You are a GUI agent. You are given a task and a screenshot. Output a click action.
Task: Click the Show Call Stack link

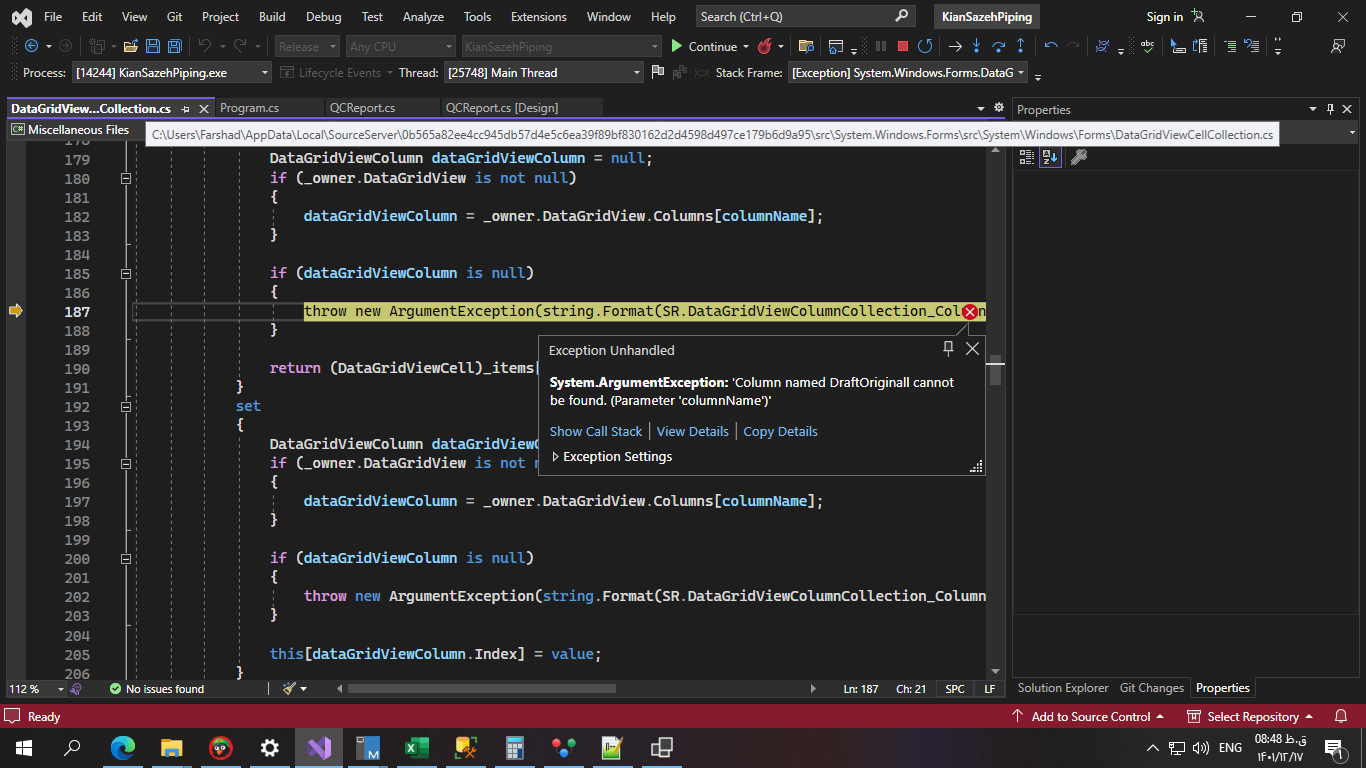pyautogui.click(x=596, y=432)
